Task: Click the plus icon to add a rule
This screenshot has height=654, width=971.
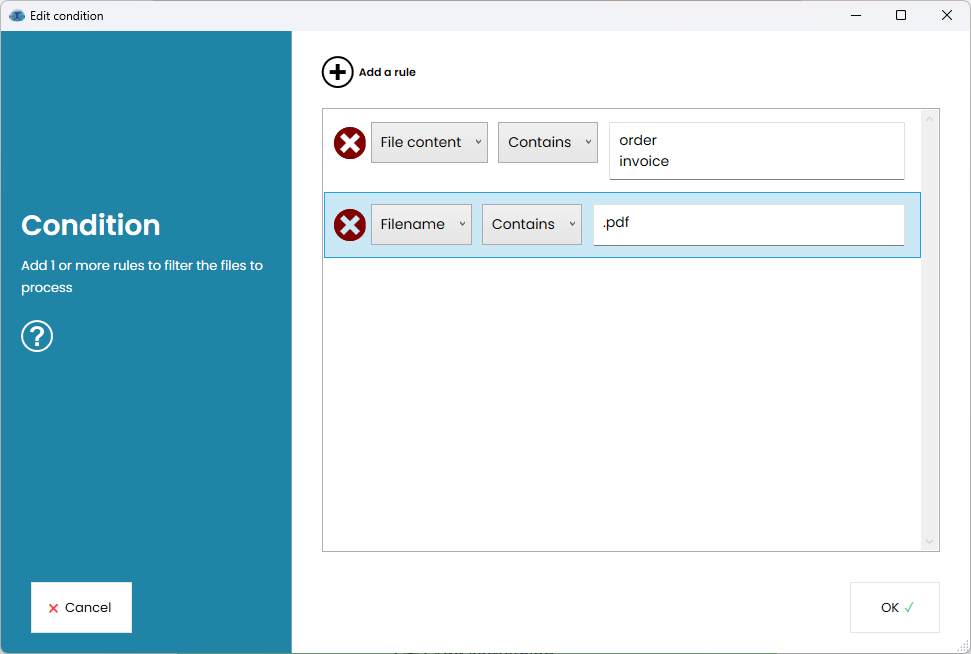Action: [x=337, y=72]
